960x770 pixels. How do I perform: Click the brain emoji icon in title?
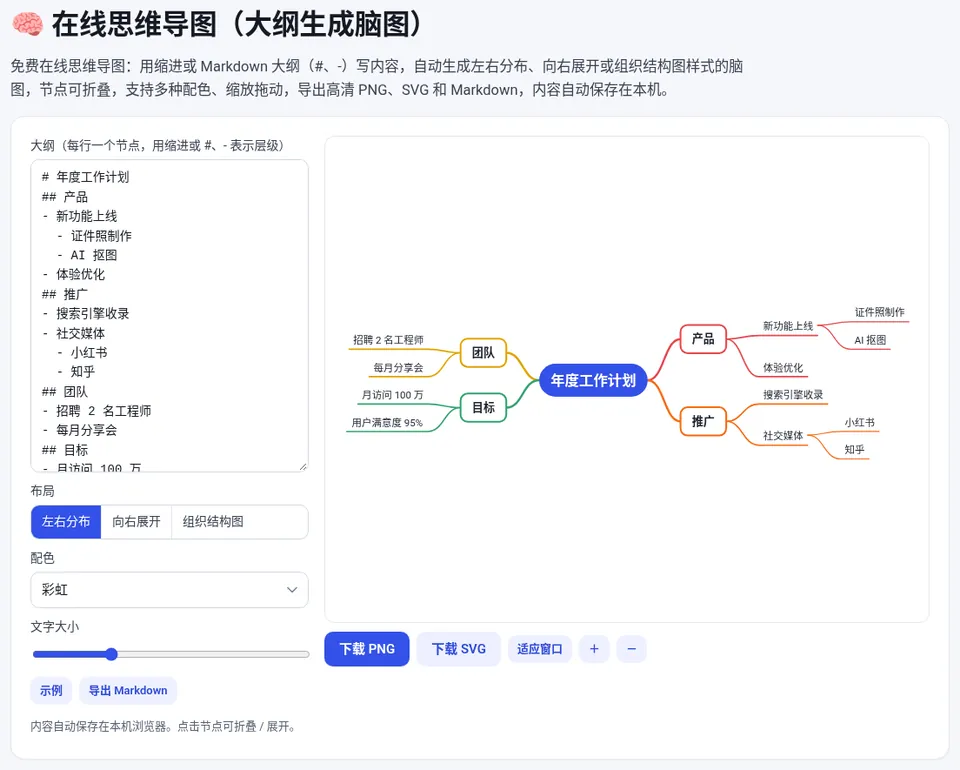(28, 24)
